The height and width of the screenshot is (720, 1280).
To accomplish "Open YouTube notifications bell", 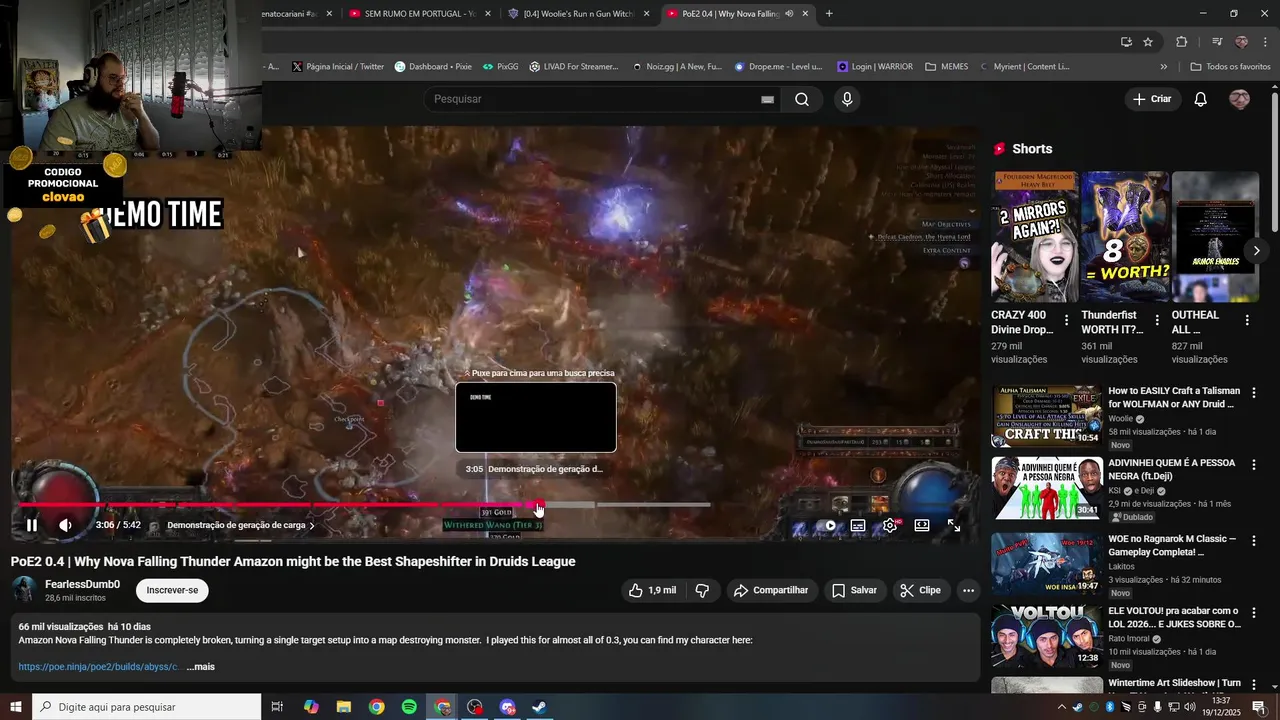I will click(x=1201, y=99).
